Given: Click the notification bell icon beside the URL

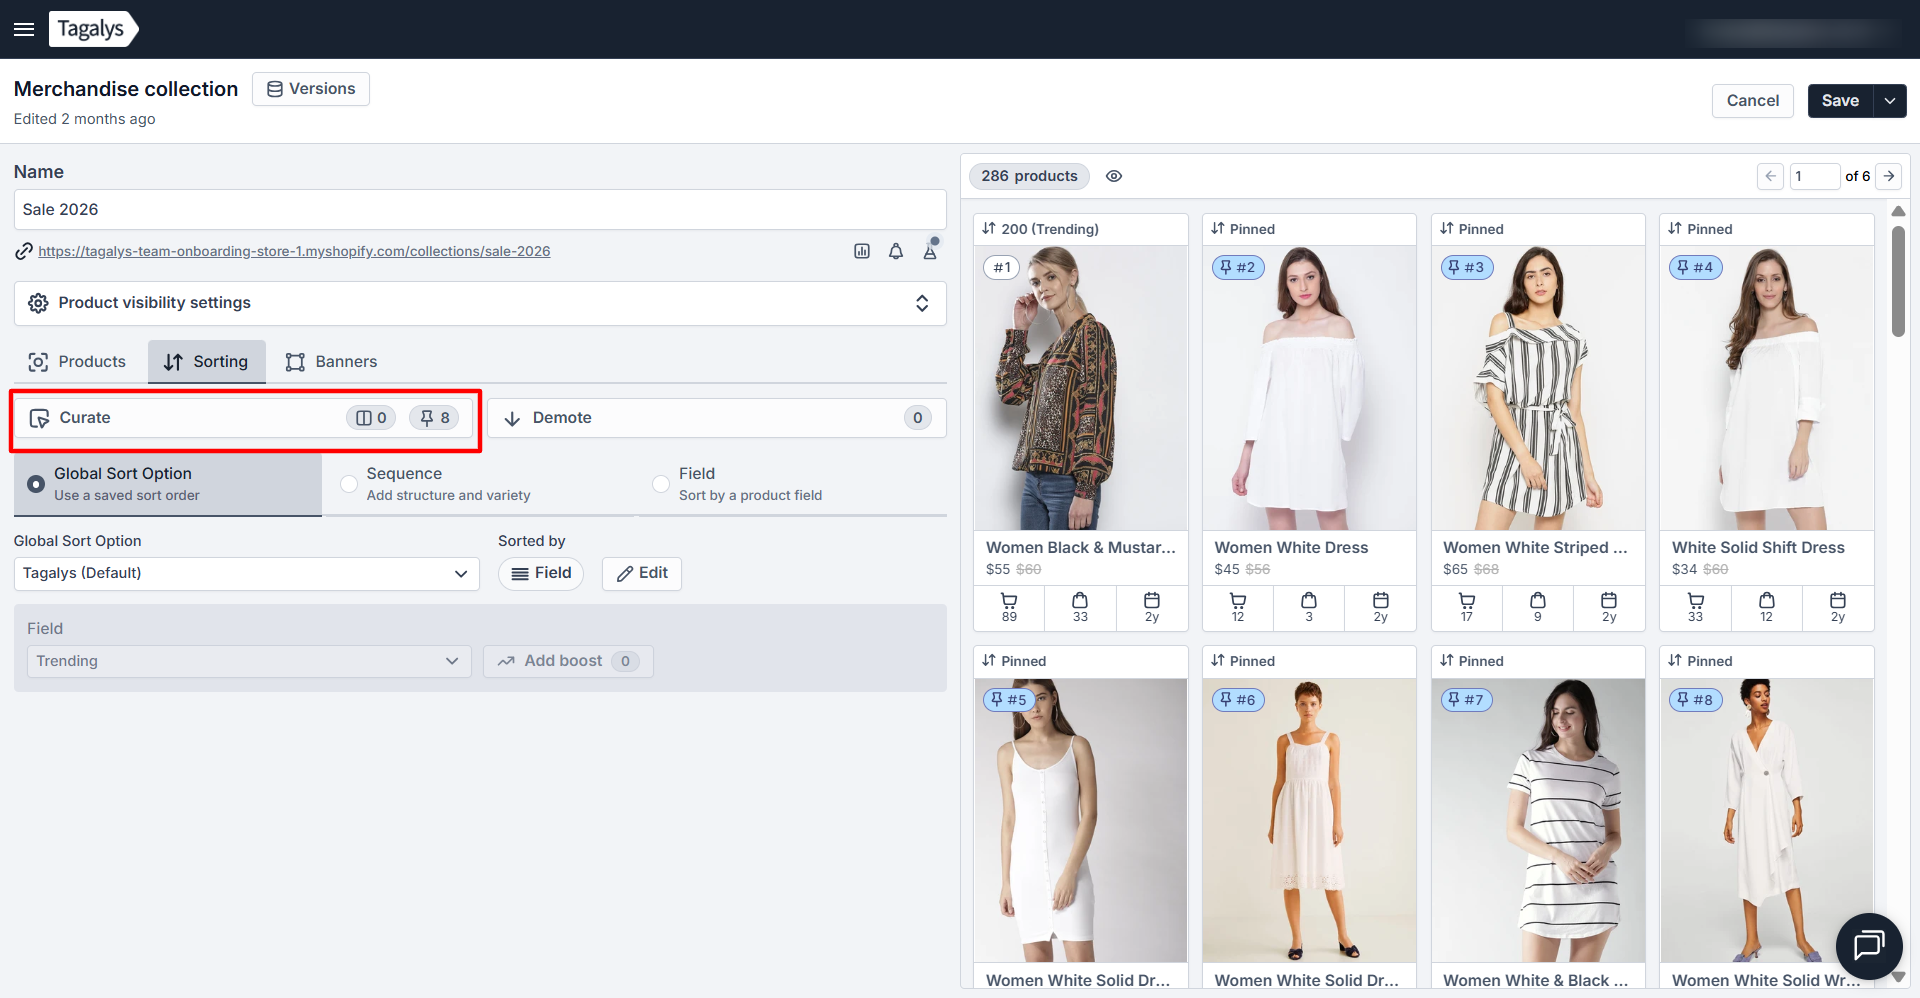Looking at the screenshot, I should coord(896,251).
